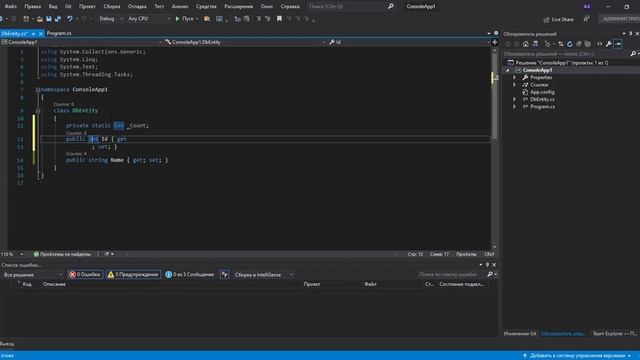Click the split editor plus icon above scrollbar
Screen dimensions: 640x360
point(495,42)
